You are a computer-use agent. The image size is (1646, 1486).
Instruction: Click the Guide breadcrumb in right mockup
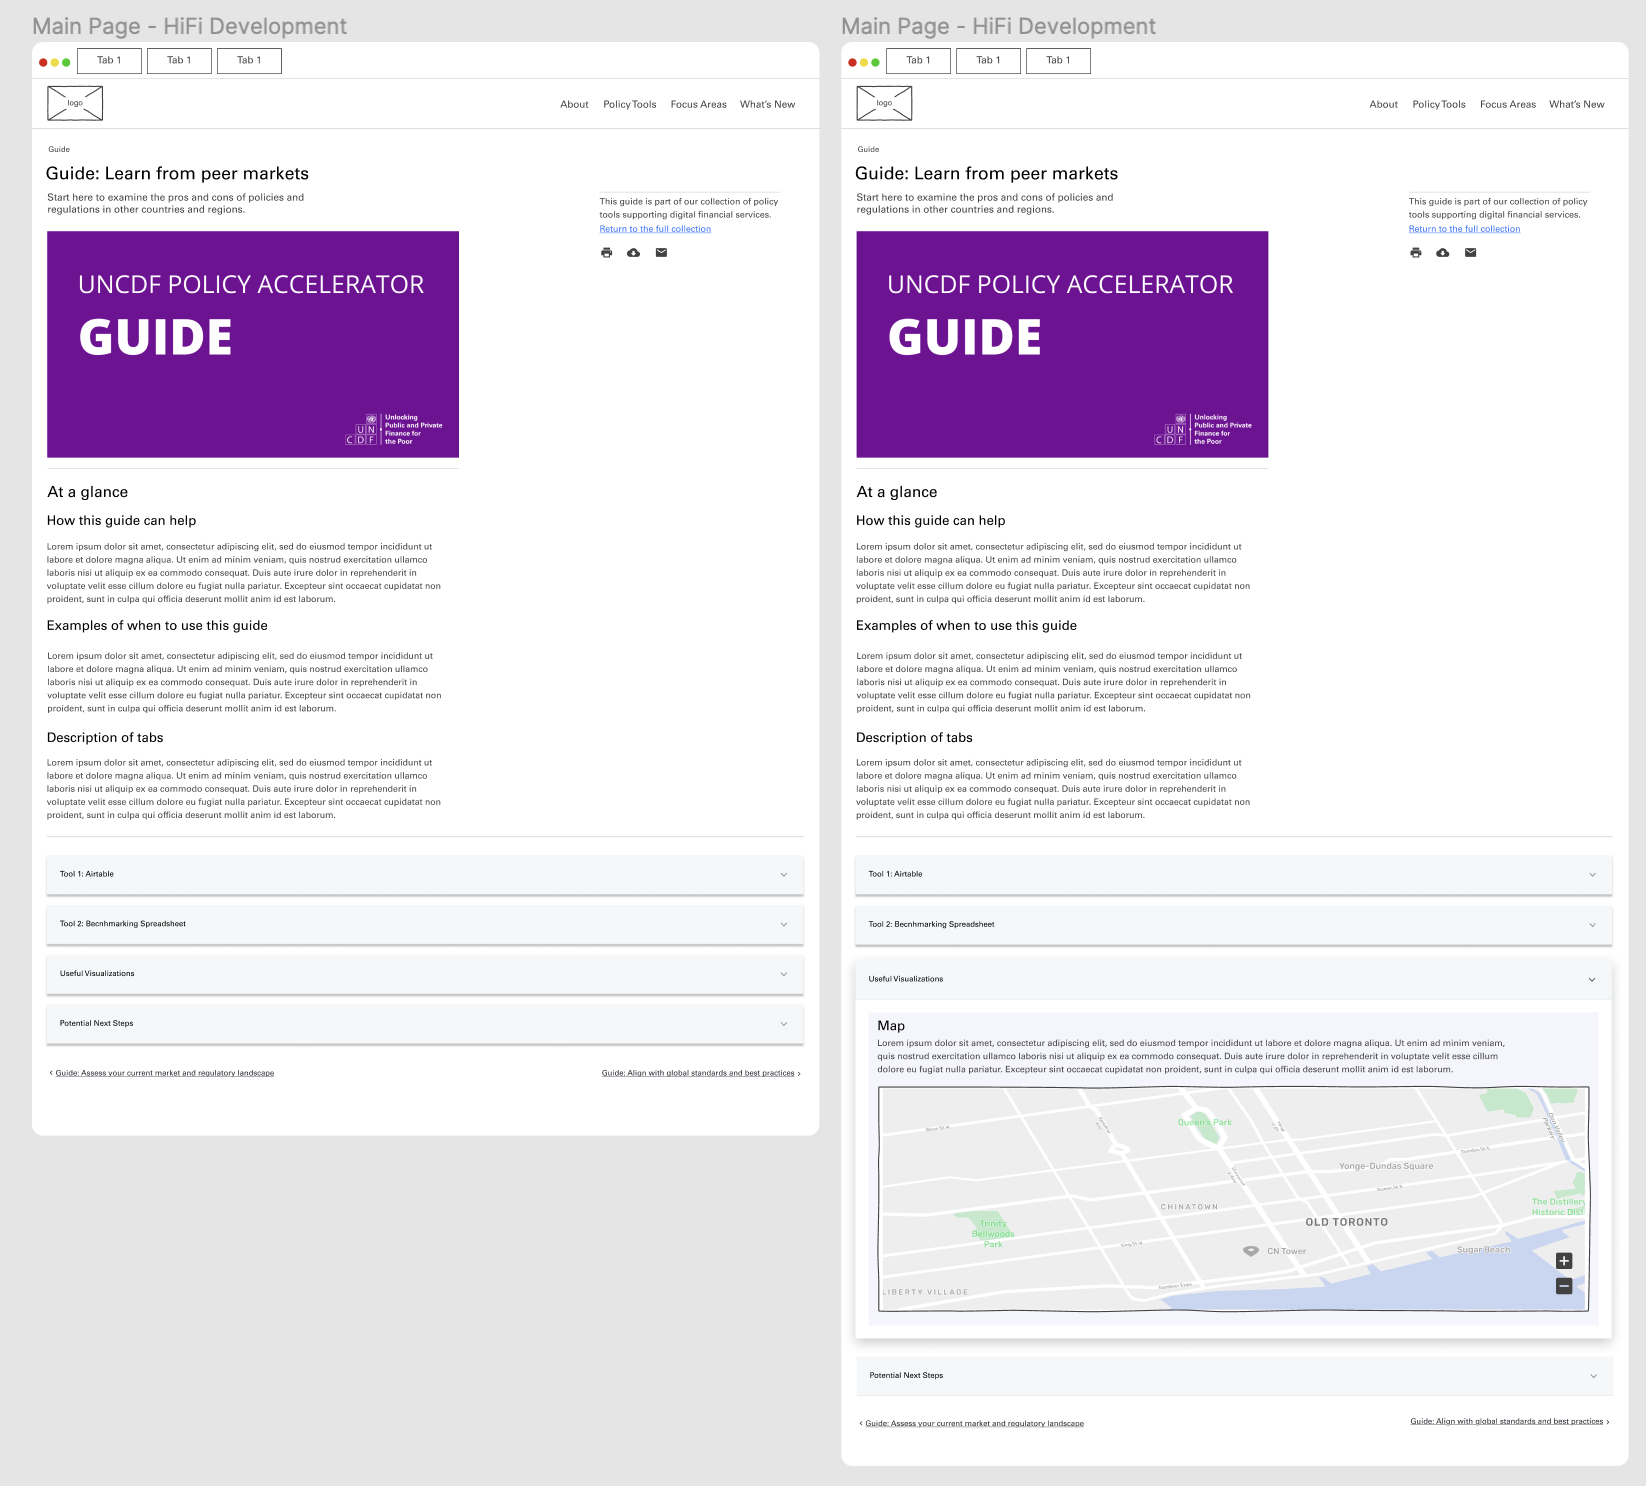point(868,149)
